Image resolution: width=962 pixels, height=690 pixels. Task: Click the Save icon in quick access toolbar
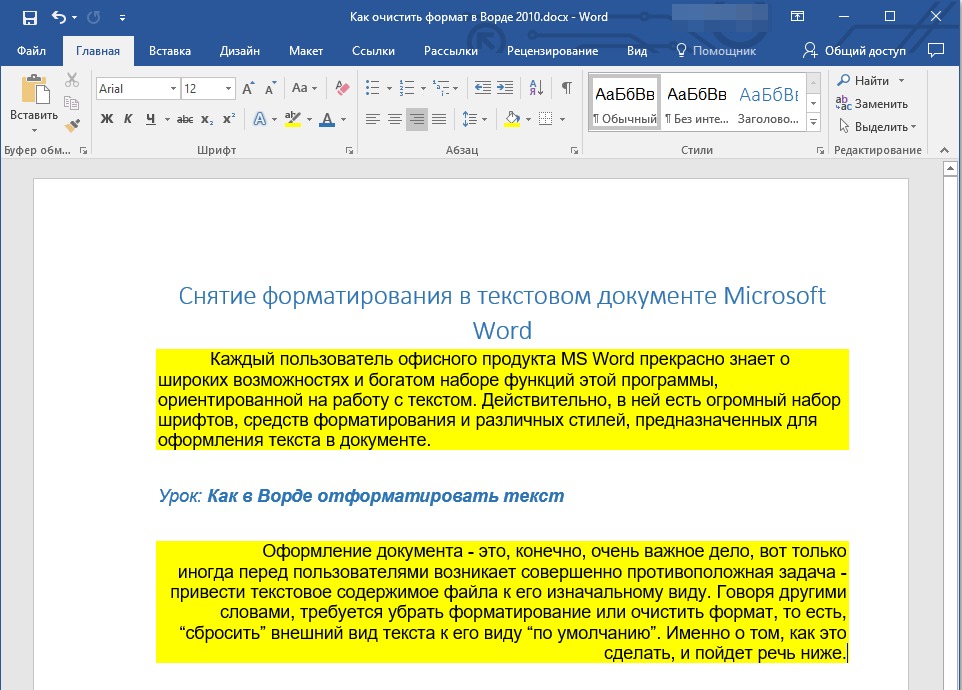click(x=29, y=17)
